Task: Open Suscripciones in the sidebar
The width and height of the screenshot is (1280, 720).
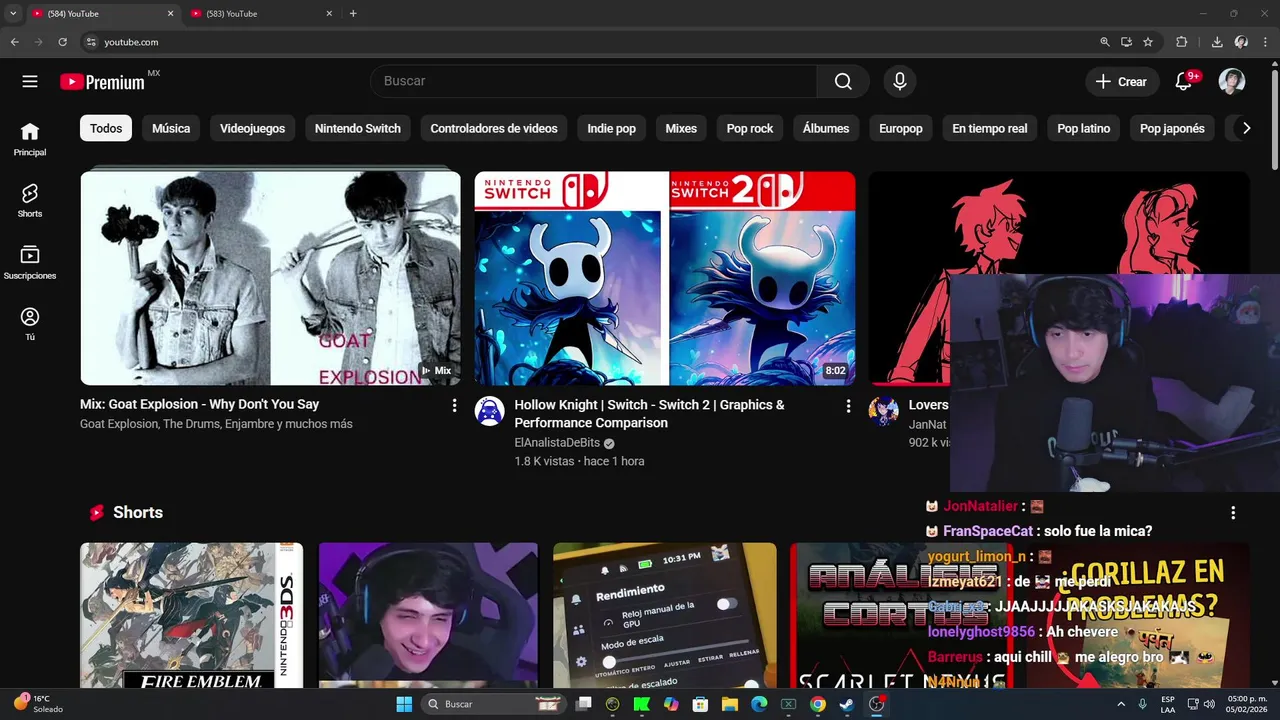Action: click(30, 262)
